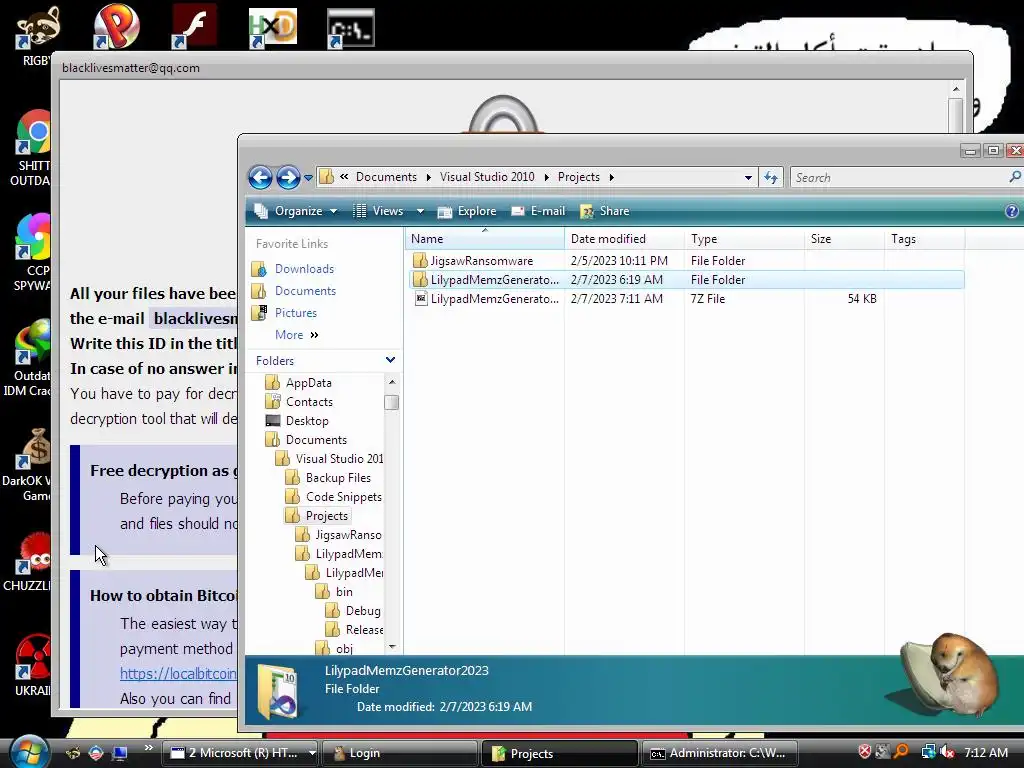
Task: Open subfolder arrow after Projects breadcrumb
Action: click(612, 178)
